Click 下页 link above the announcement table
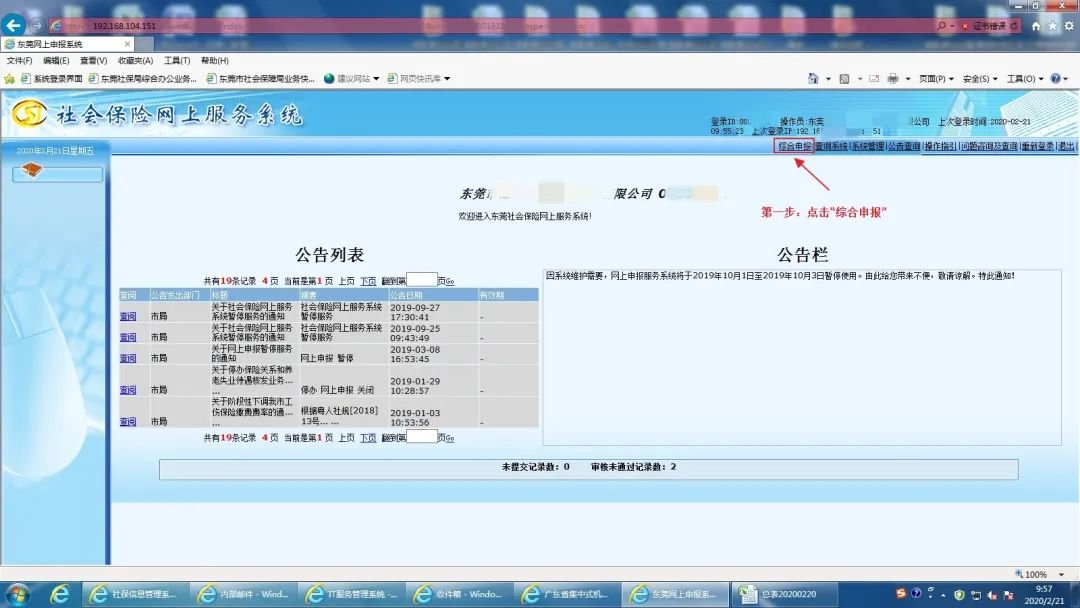The image size is (1080, 608). 368,281
